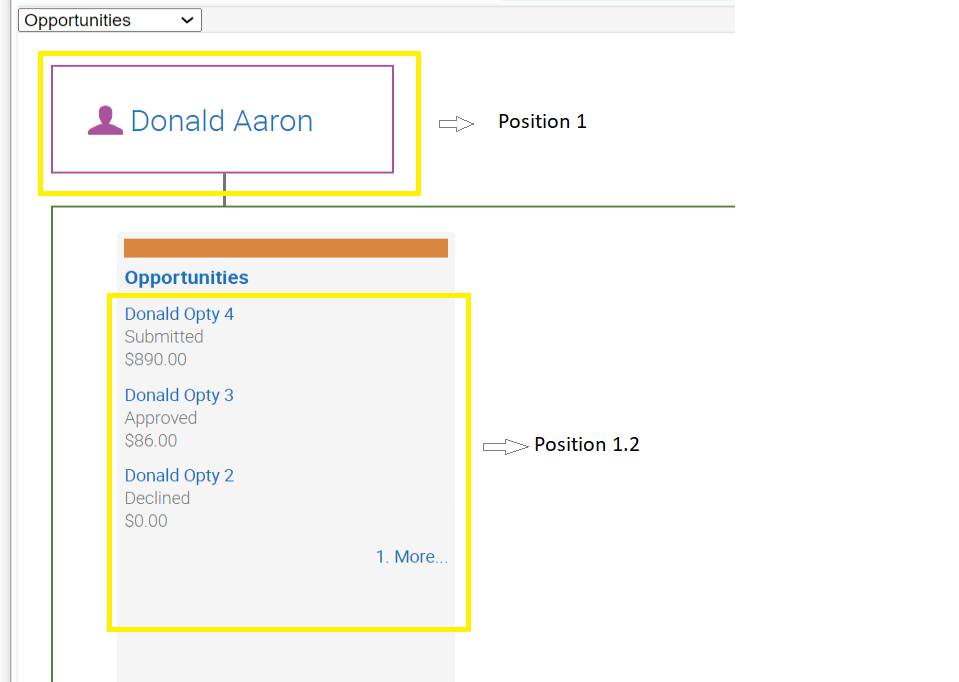This screenshot has height=682, width=959.
Task: Open the Donald Aaron contact link
Action: point(222,120)
